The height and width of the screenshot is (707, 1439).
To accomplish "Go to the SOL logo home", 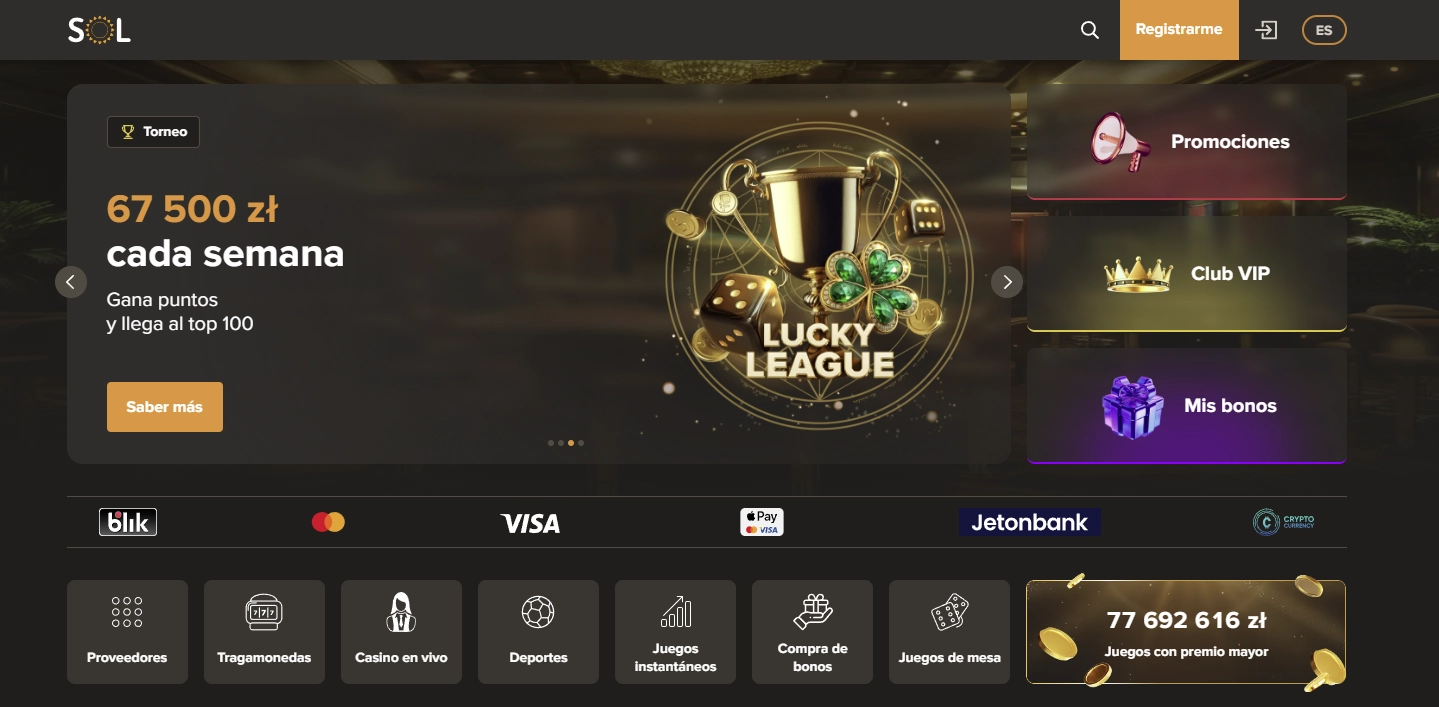I will [99, 30].
